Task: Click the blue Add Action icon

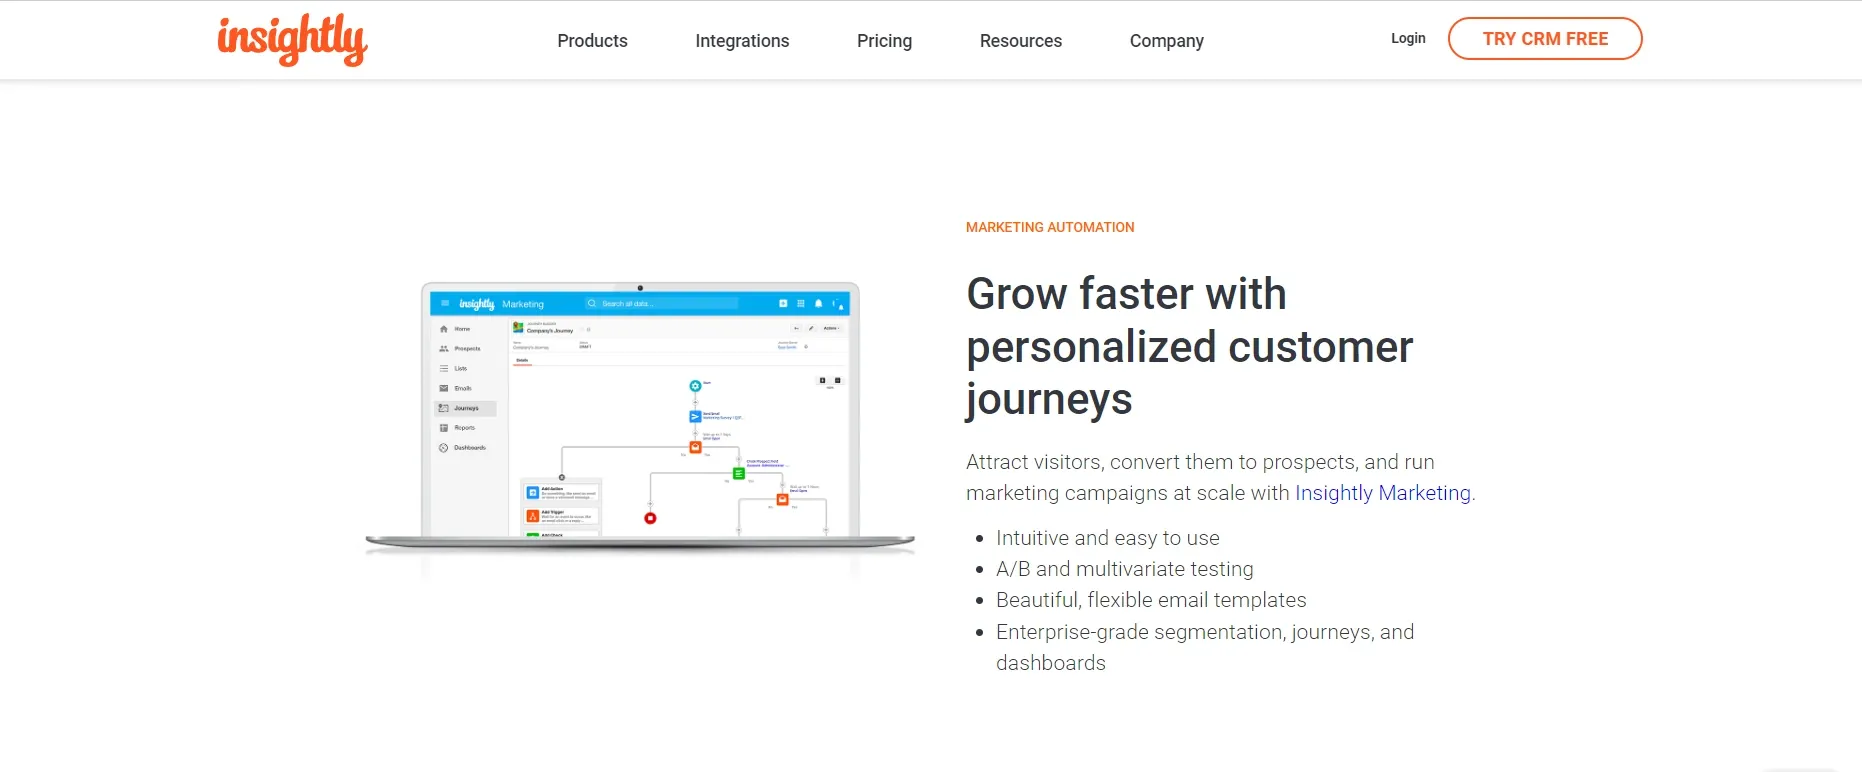Action: point(533,492)
